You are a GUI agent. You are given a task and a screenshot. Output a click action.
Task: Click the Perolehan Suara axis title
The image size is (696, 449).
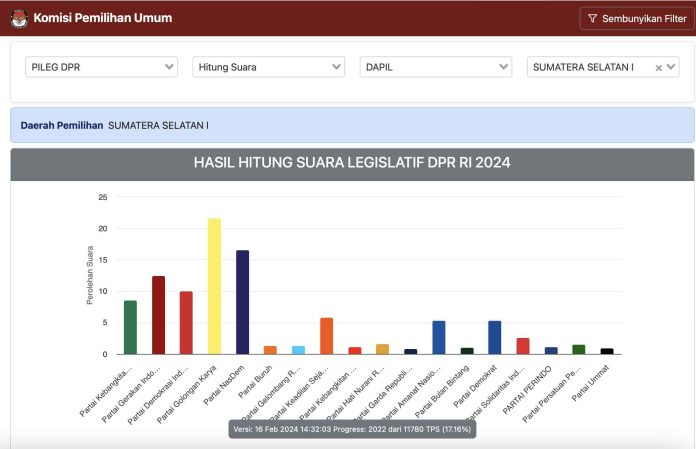pos(90,275)
